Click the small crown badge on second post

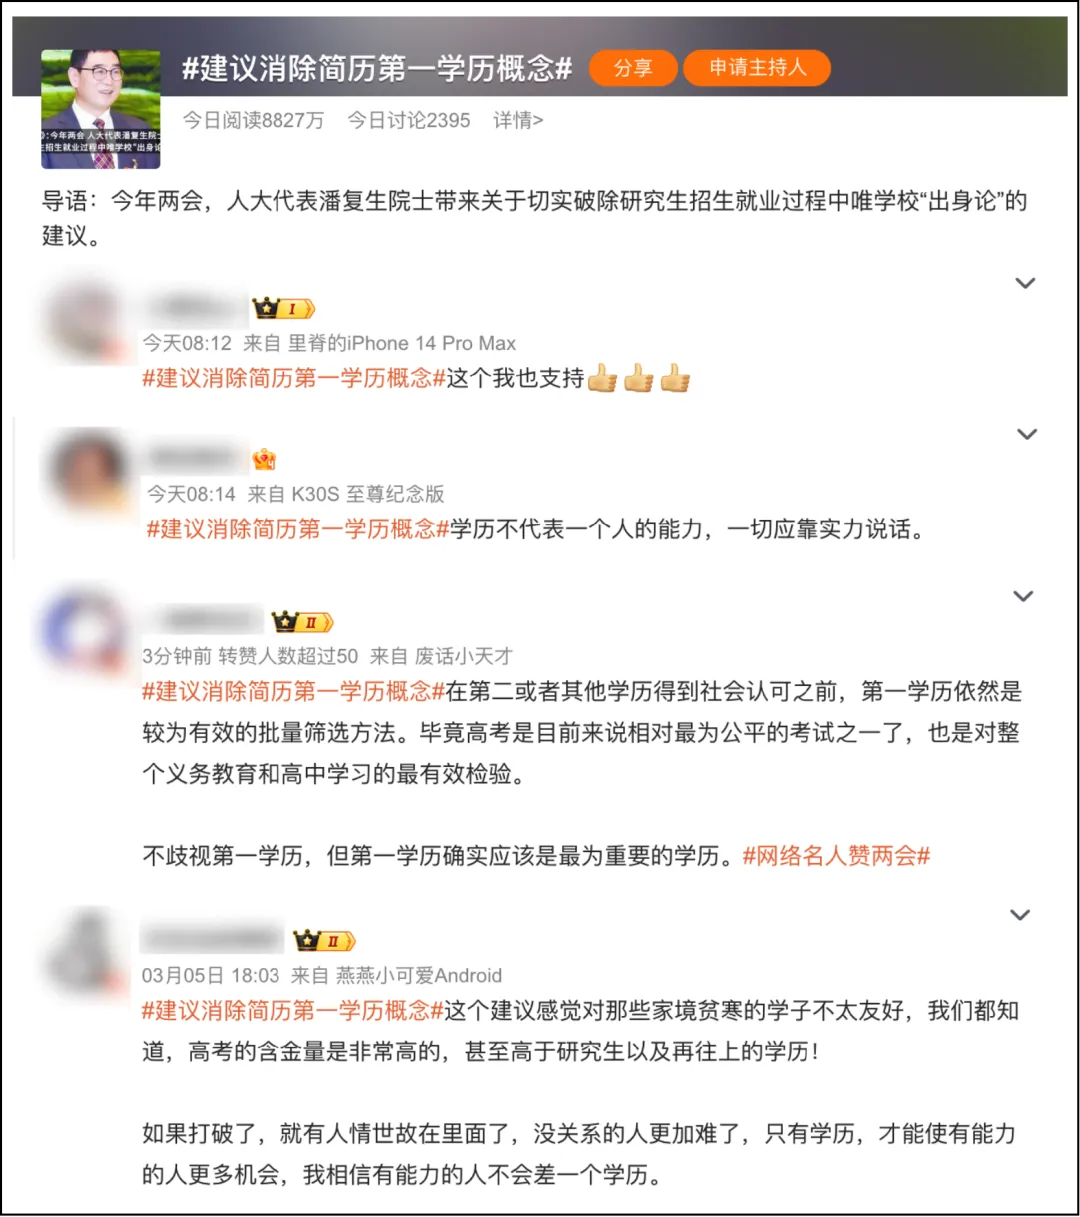(264, 460)
